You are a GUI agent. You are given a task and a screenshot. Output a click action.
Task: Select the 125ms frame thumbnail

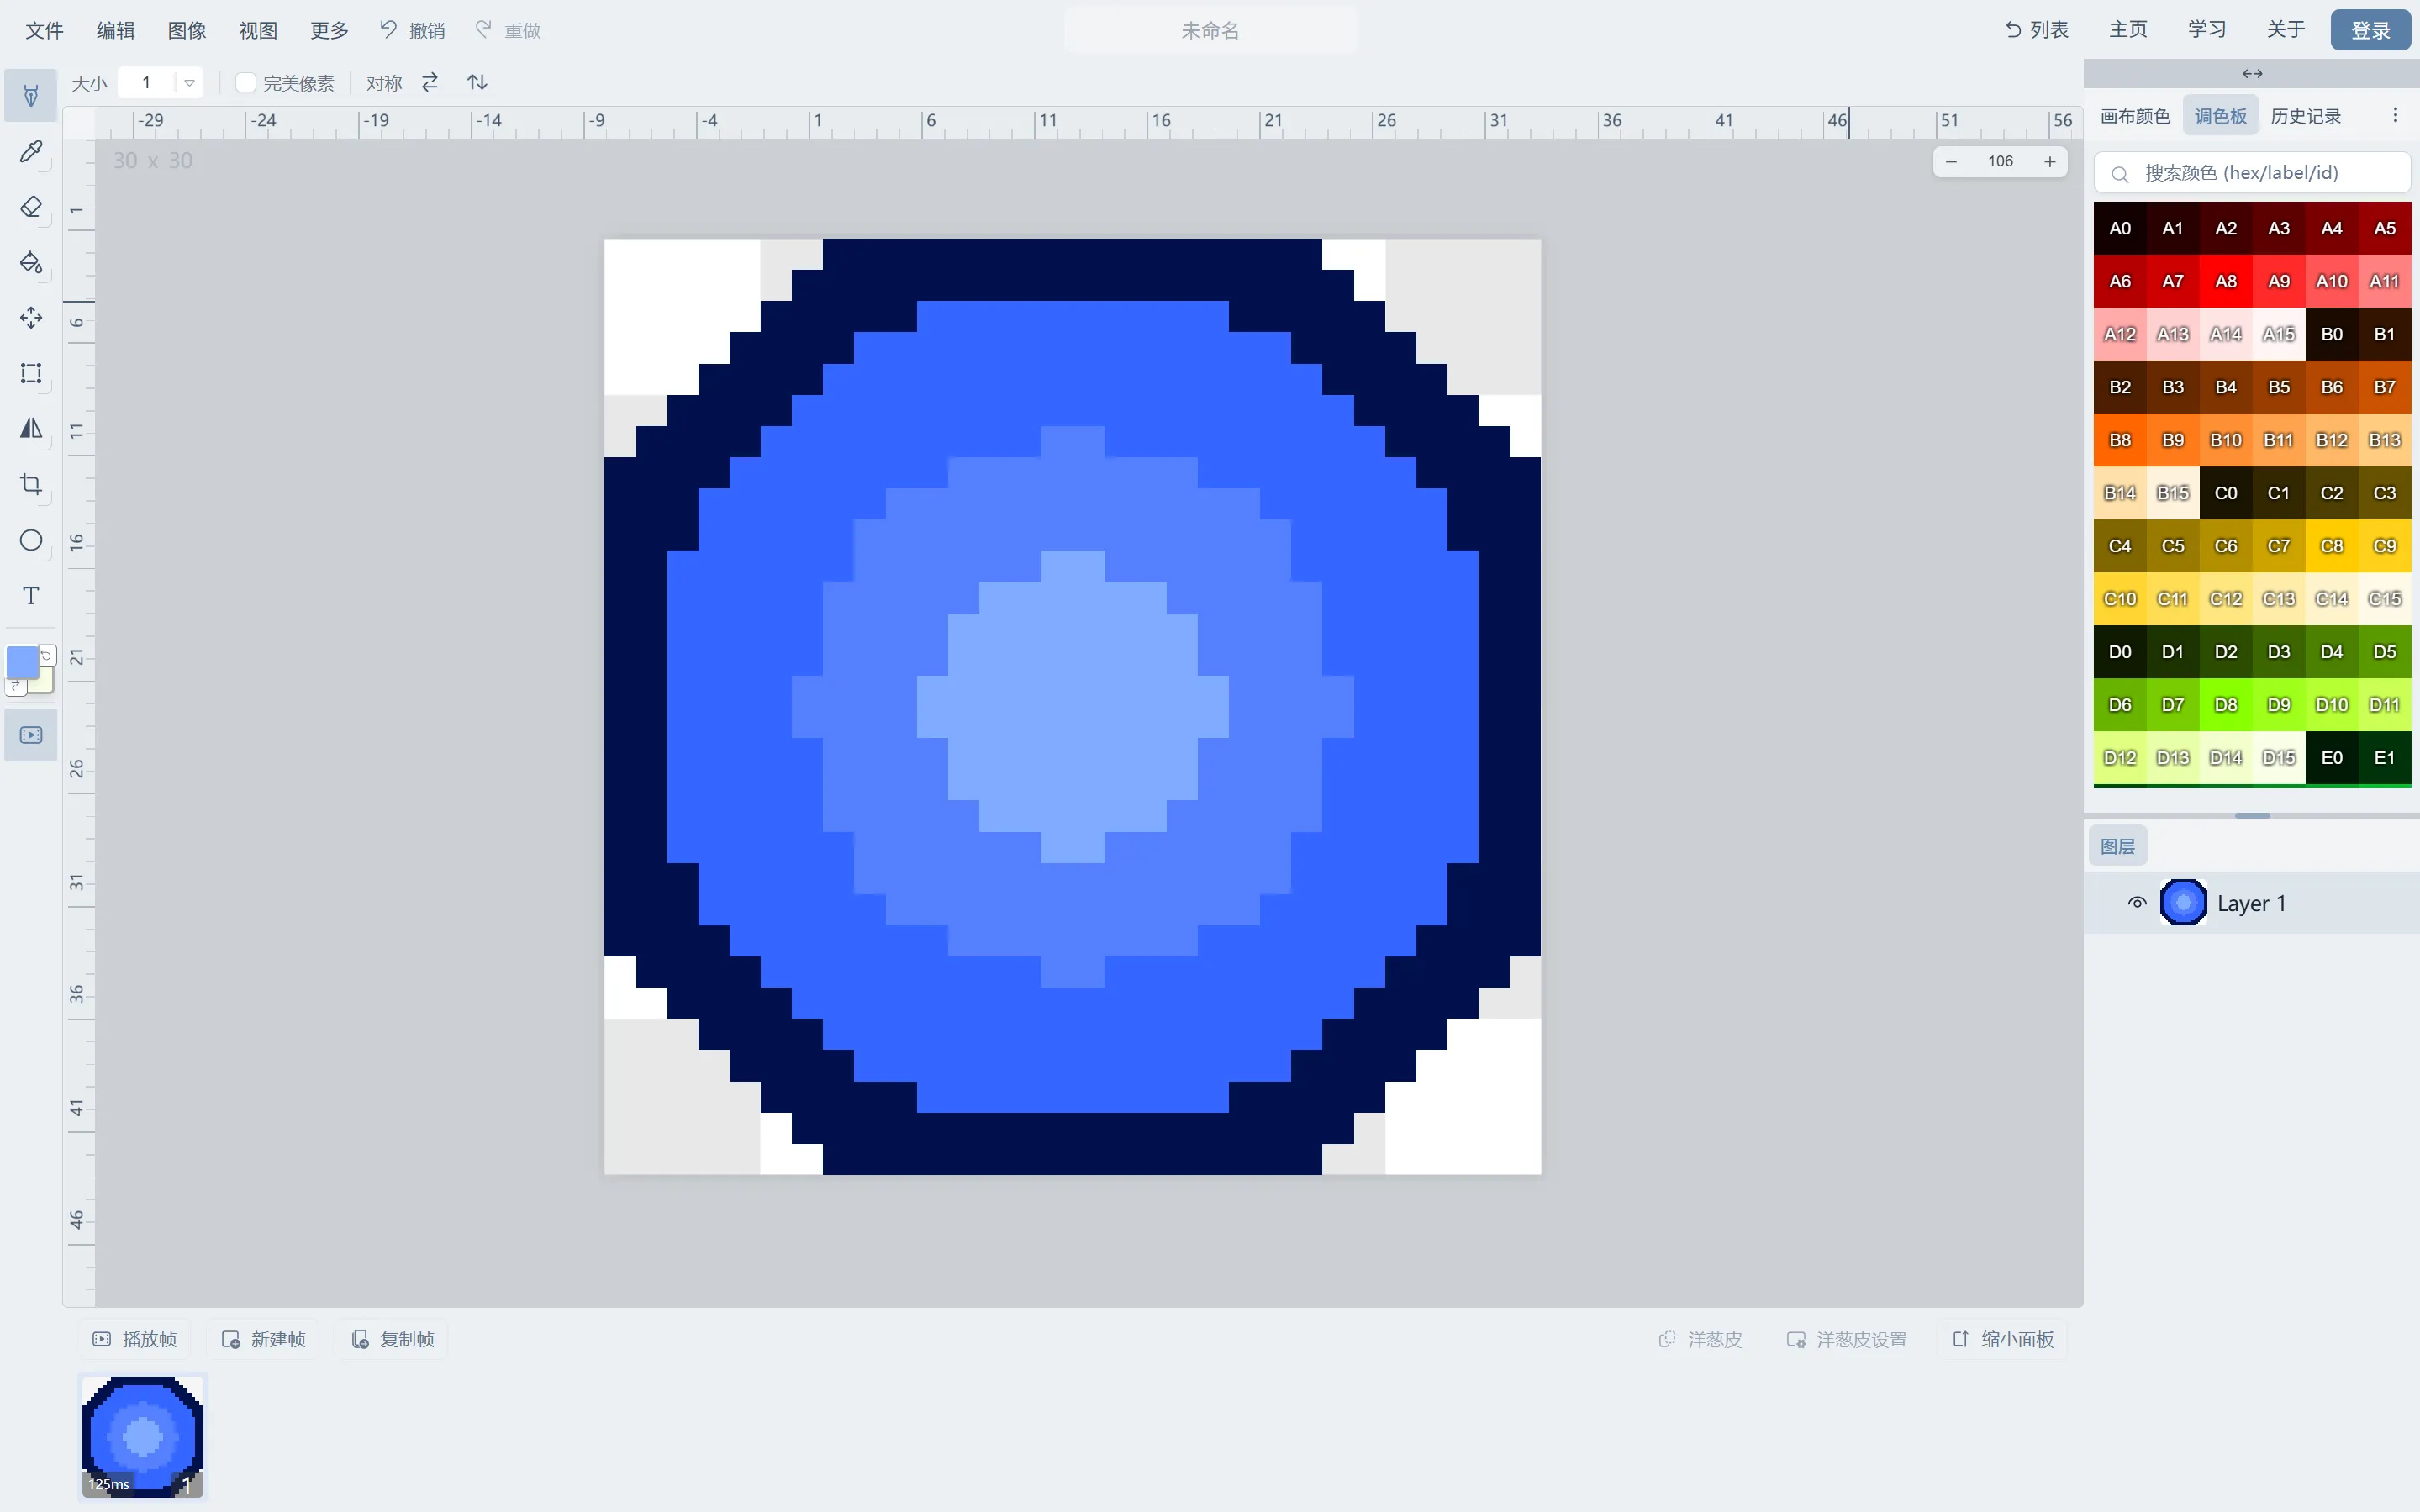click(x=142, y=1436)
